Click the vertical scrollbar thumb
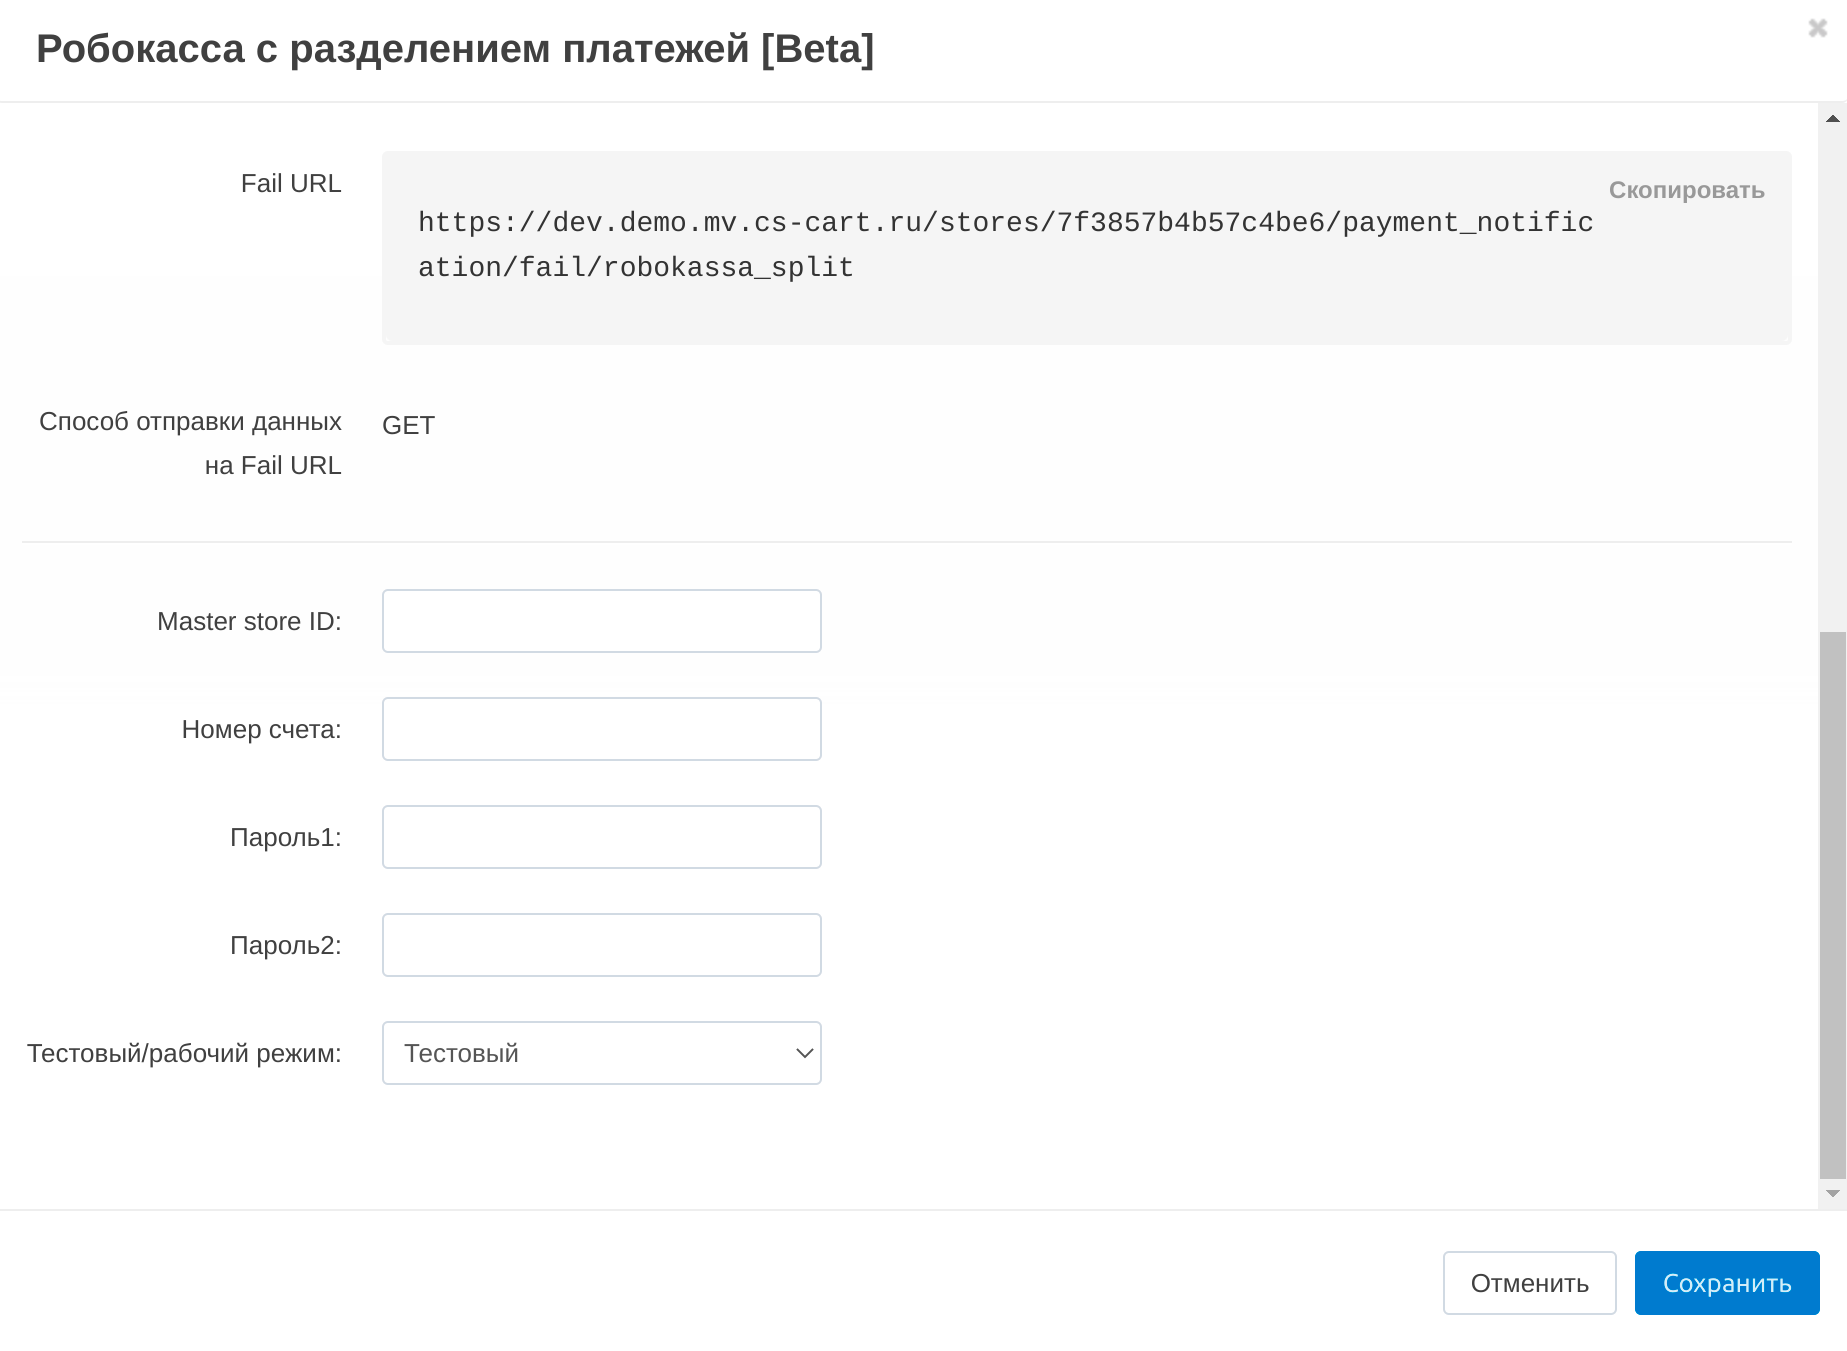 coord(1832,904)
